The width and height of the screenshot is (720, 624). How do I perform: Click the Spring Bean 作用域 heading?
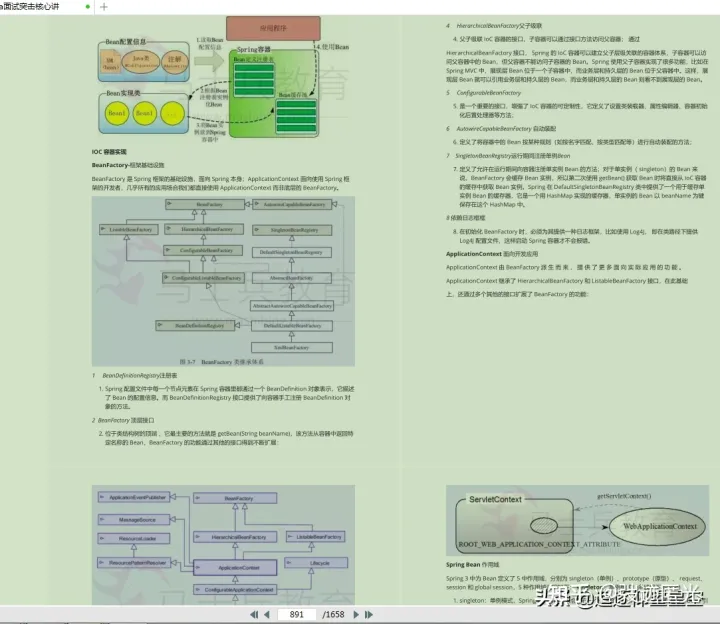point(472,565)
